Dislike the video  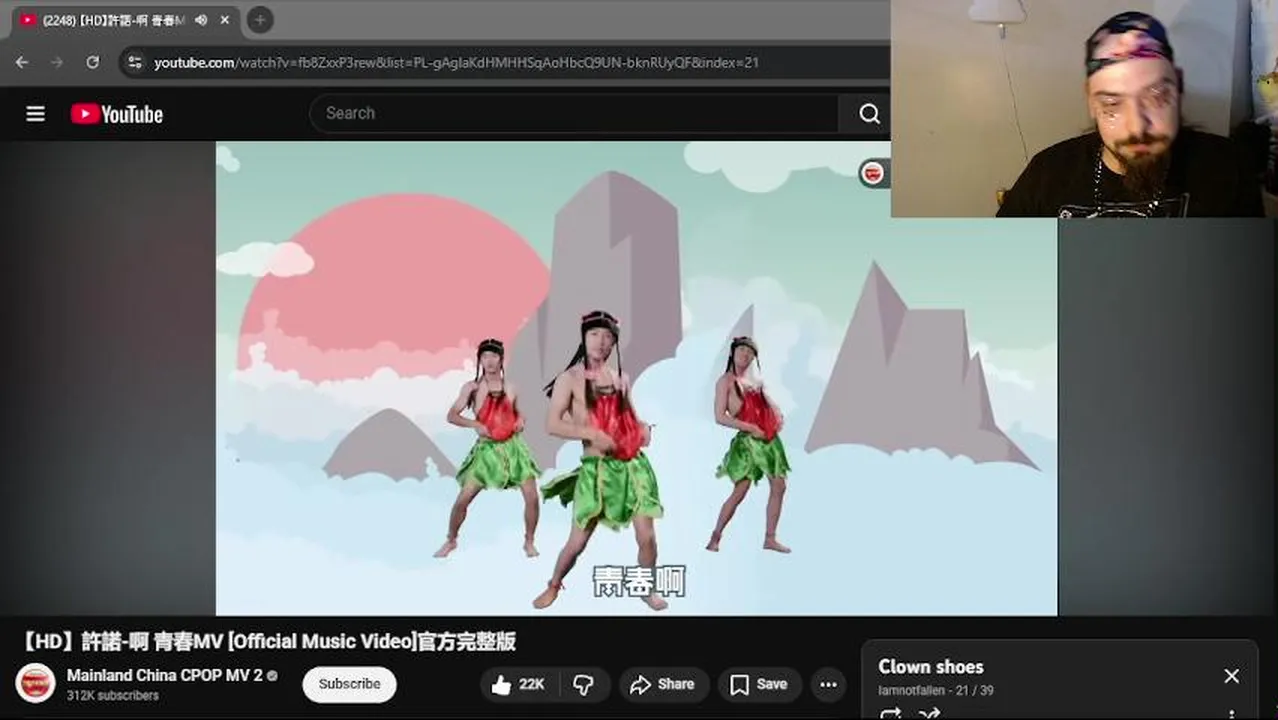pyautogui.click(x=583, y=684)
